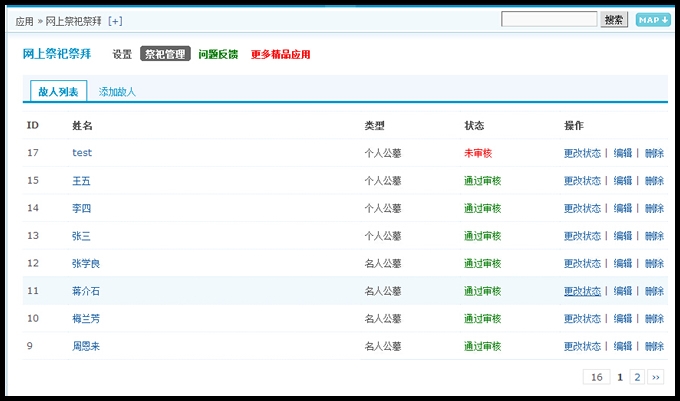Go to page 2 in pagination
This screenshot has width=680, height=401.
coord(637,377)
